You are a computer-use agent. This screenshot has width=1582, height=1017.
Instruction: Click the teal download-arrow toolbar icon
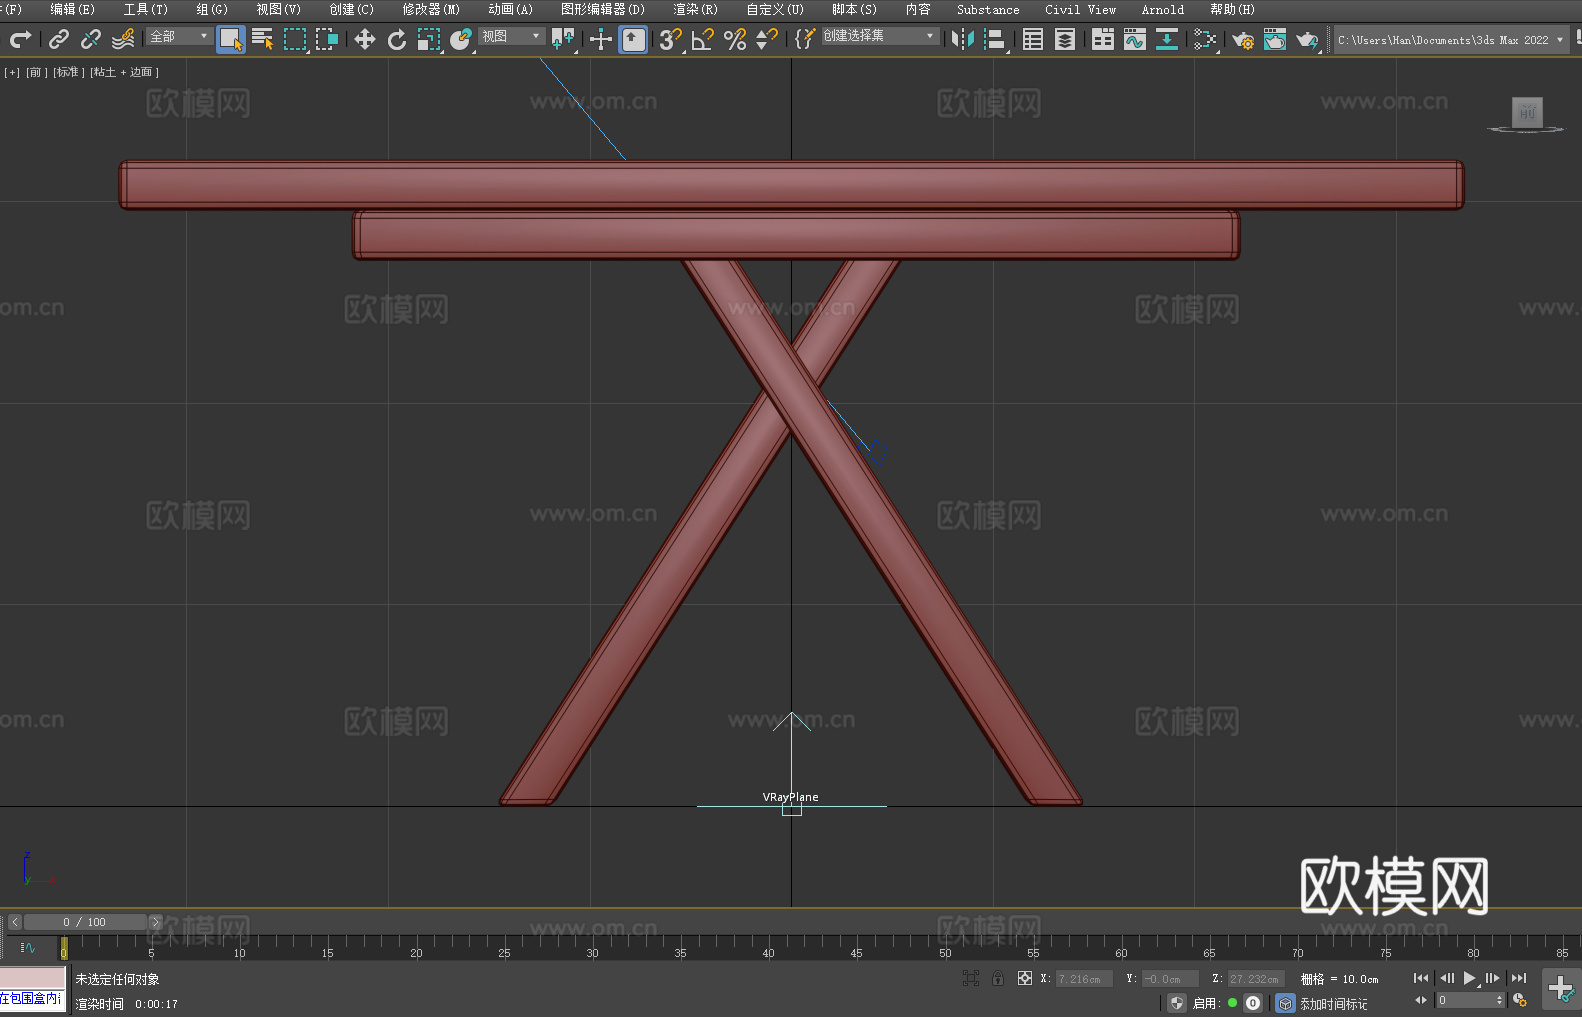tap(1167, 39)
